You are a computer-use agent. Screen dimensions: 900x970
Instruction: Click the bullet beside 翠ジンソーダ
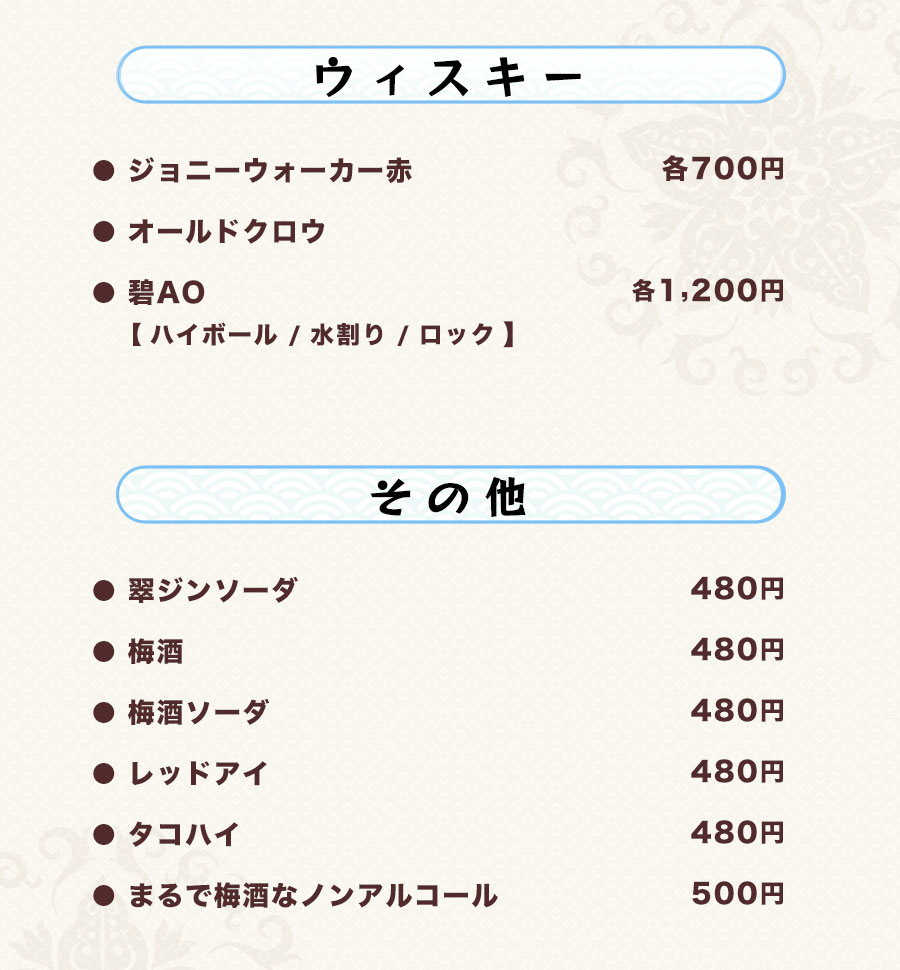click(101, 591)
